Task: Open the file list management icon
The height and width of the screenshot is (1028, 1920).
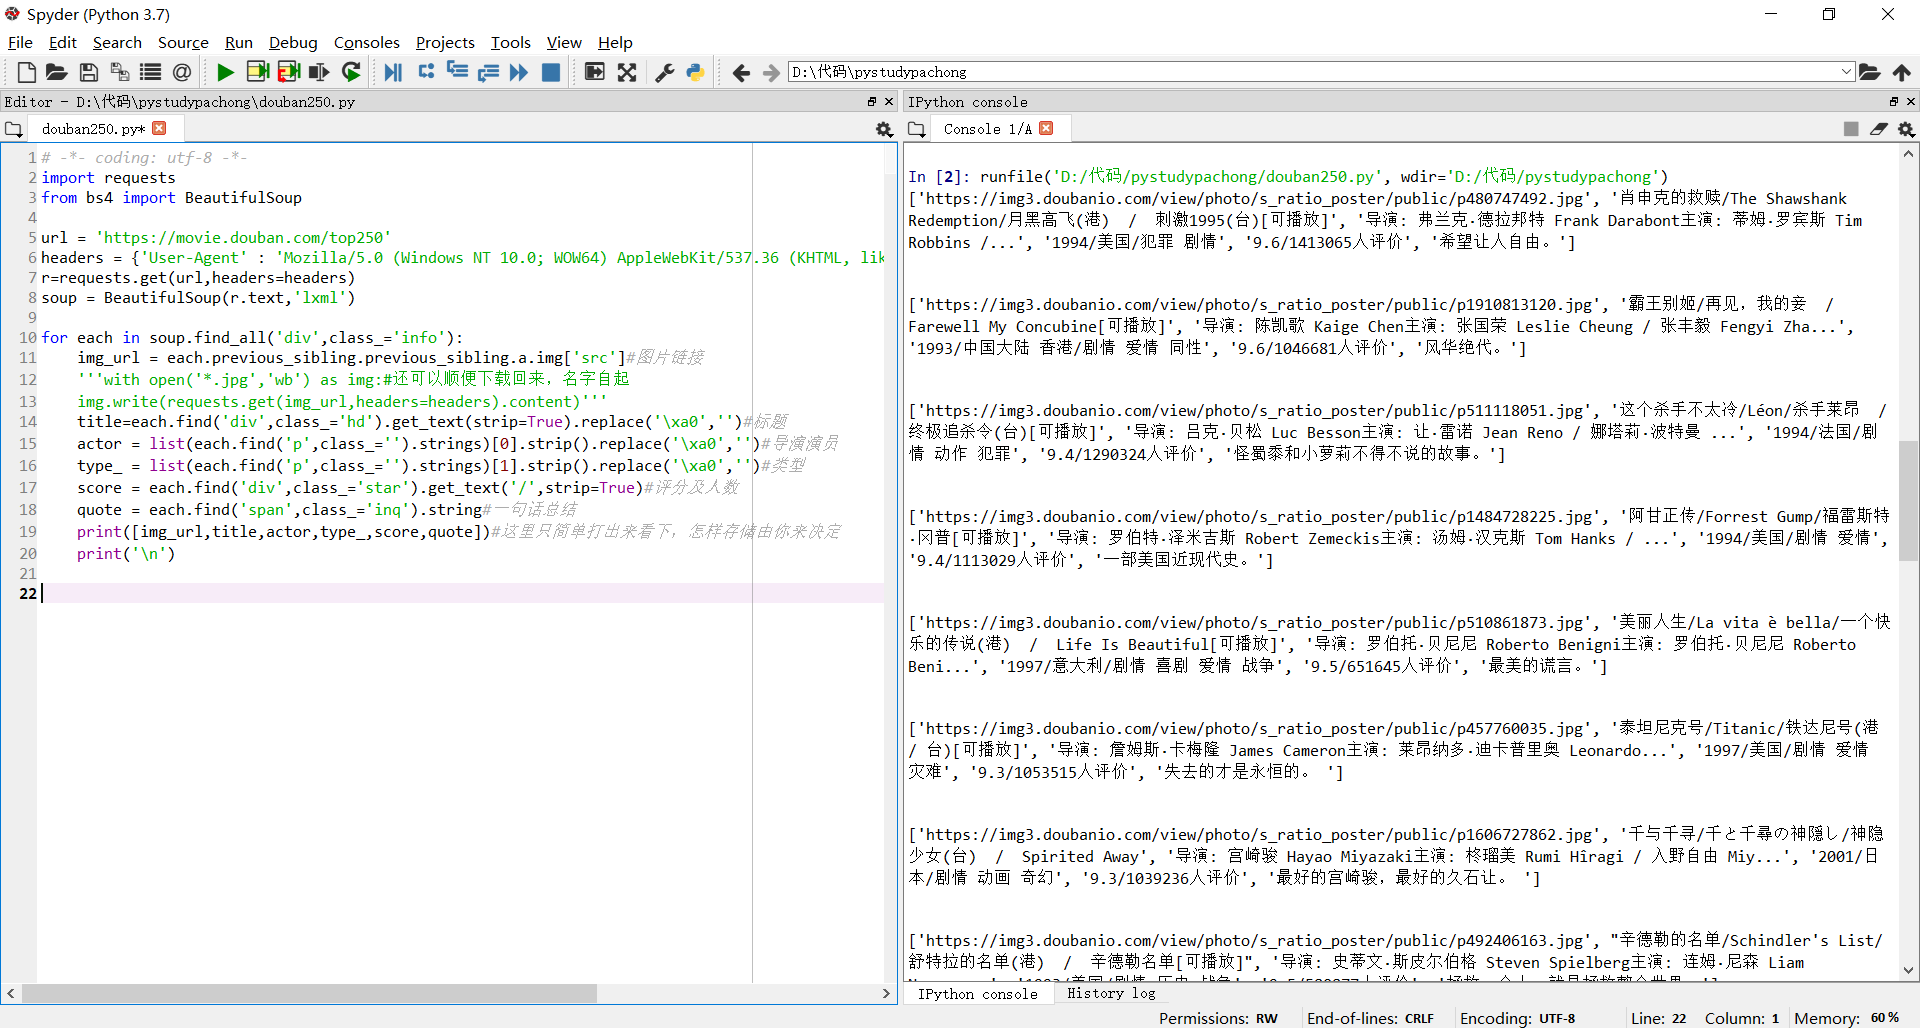Action: pos(151,72)
